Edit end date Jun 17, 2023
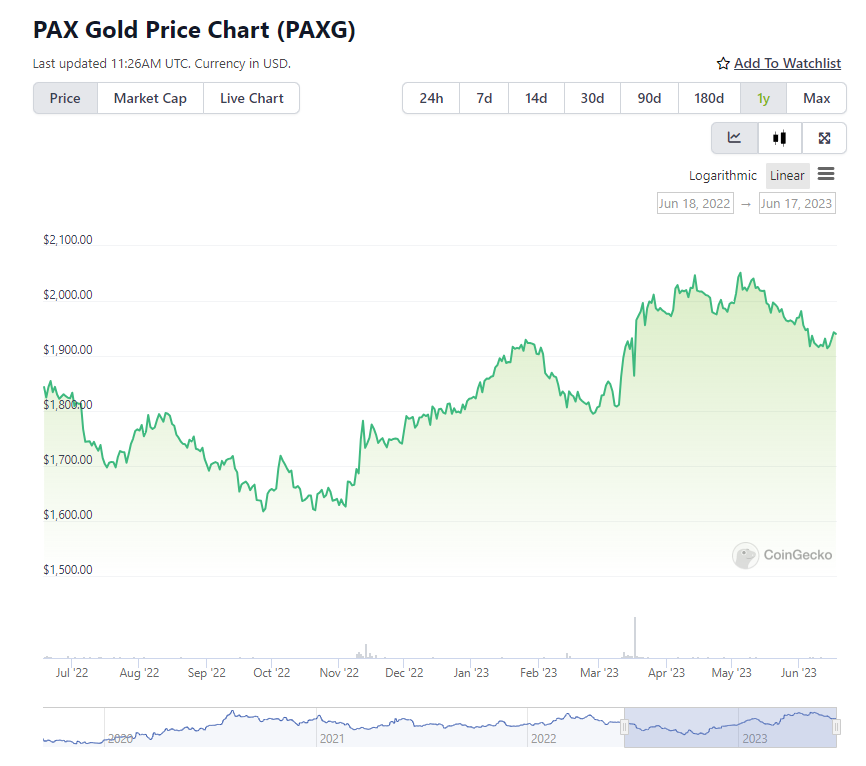Viewport: 866px width, 766px height. (796, 203)
